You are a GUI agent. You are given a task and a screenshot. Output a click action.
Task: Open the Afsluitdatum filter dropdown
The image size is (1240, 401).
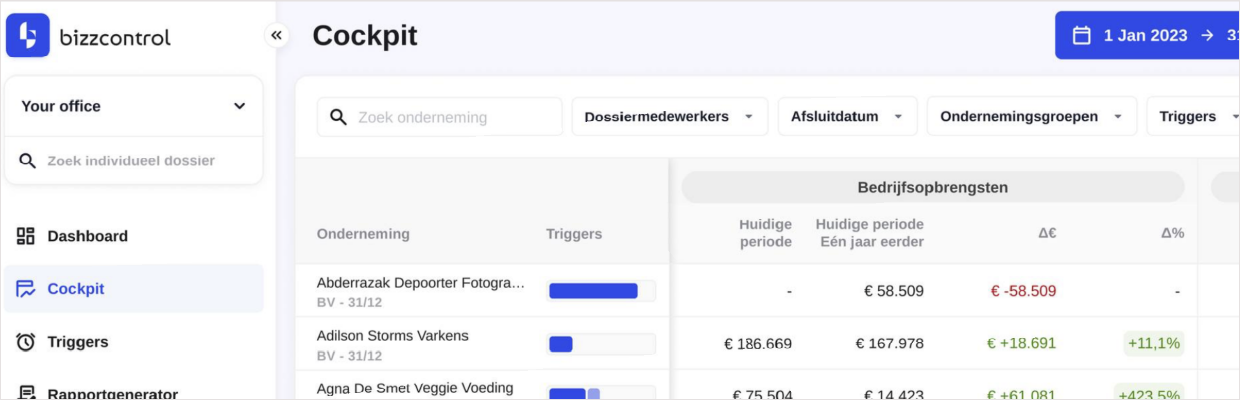[x=846, y=117]
